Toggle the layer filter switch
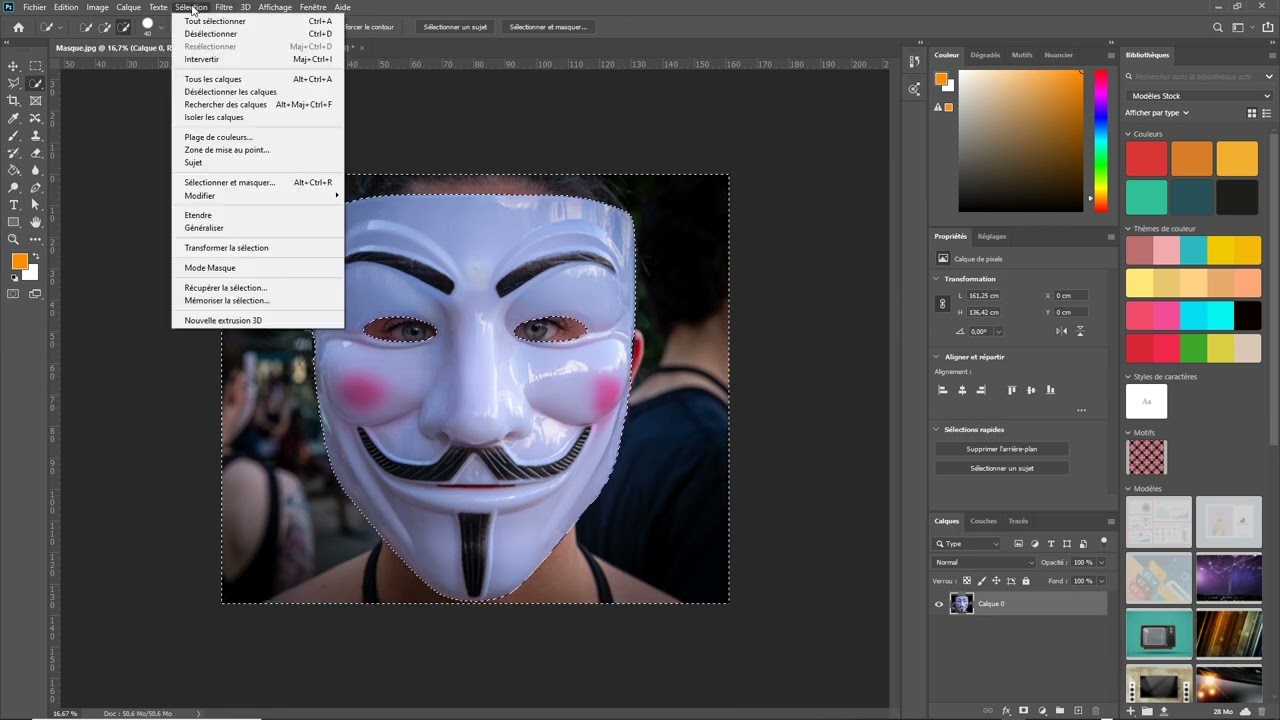This screenshot has height=720, width=1280. [1104, 542]
